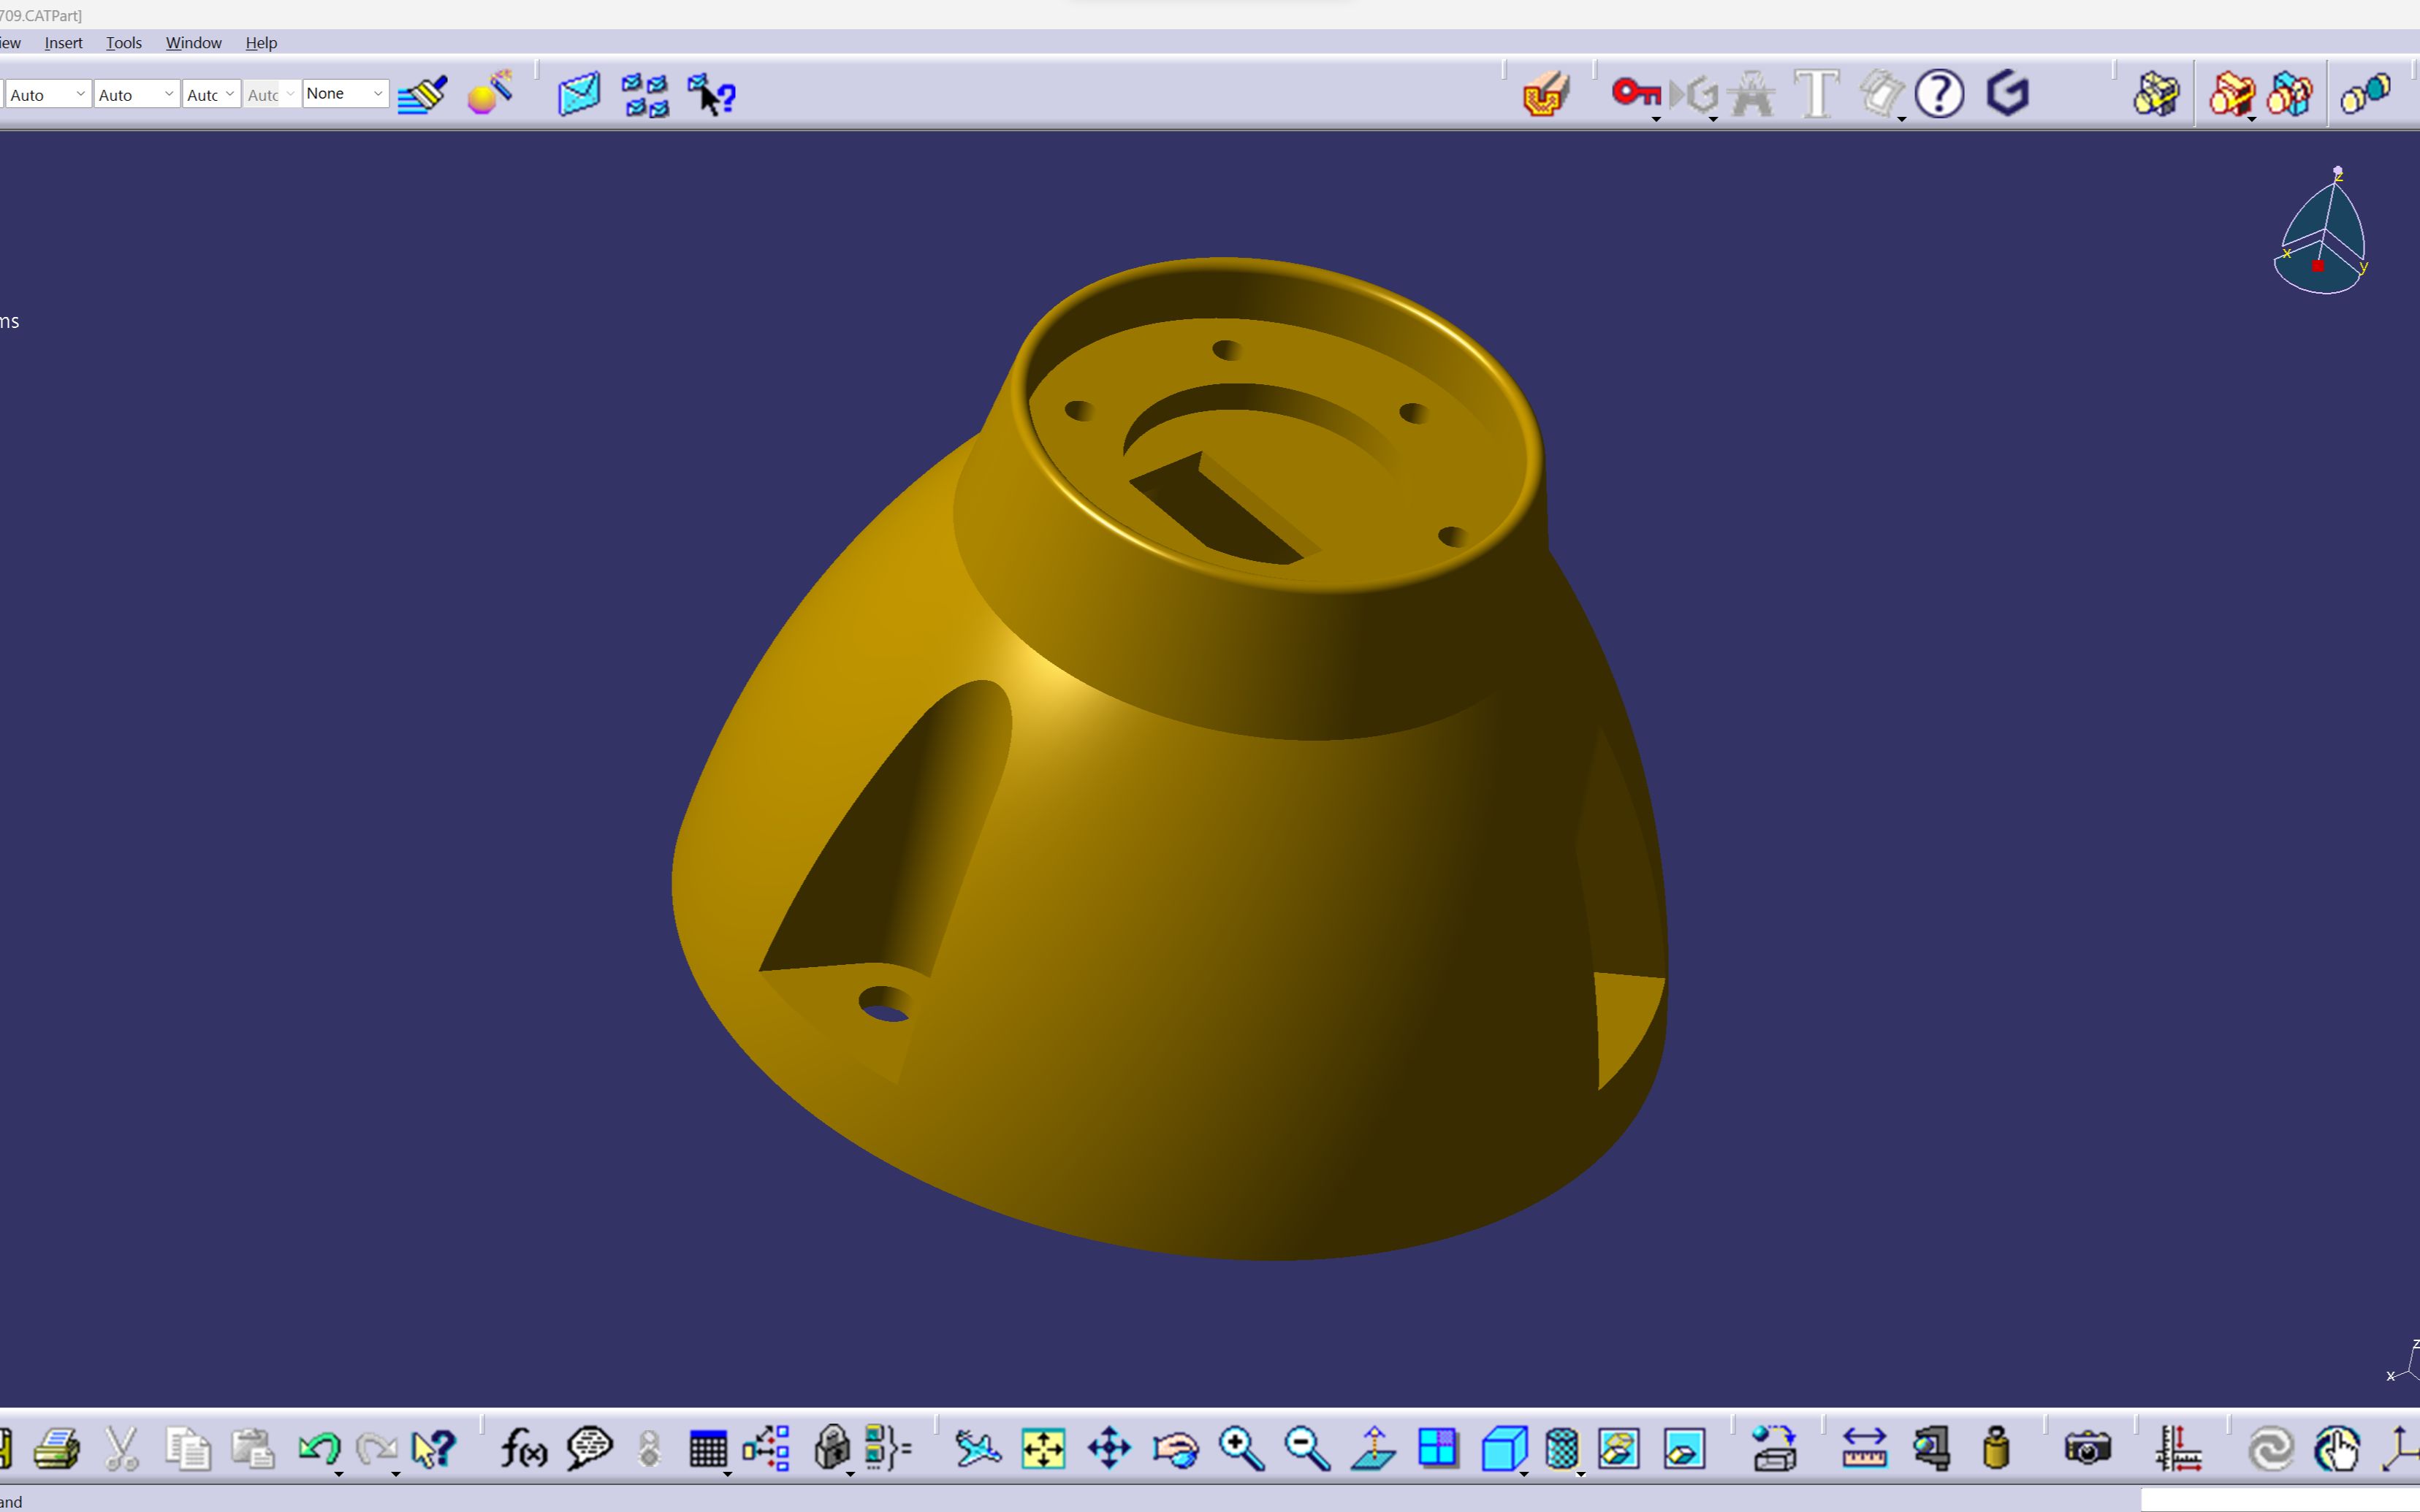Click the Help menu
Image resolution: width=2420 pixels, height=1512 pixels.
click(261, 43)
